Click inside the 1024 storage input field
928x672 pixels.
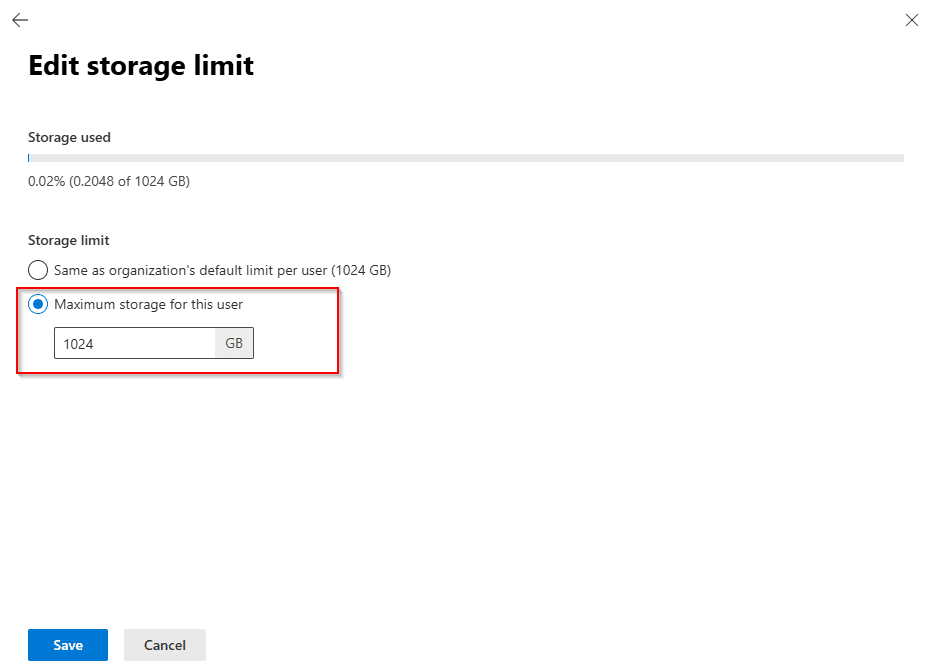[x=135, y=343]
